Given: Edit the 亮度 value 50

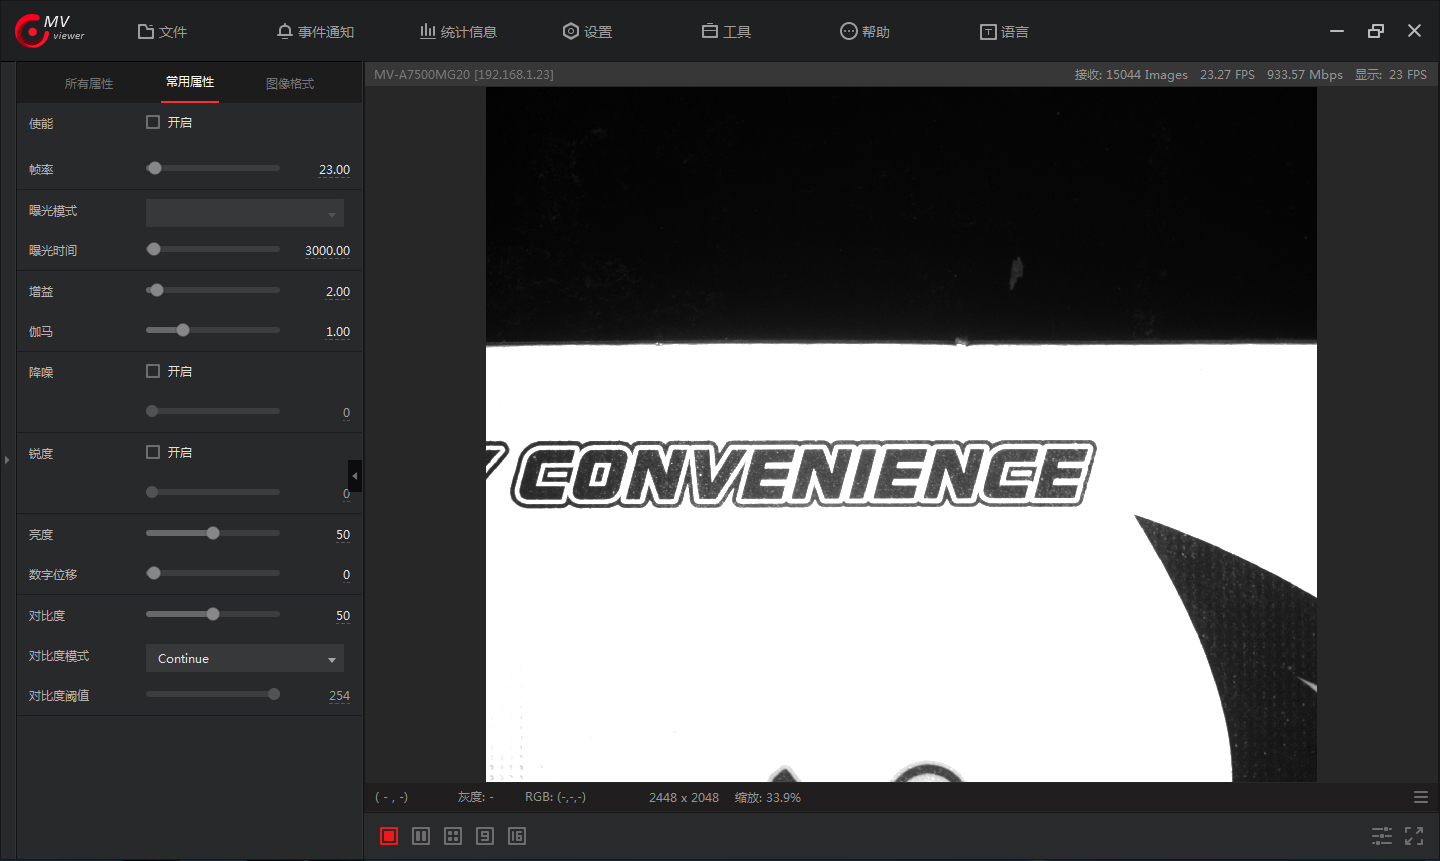Looking at the screenshot, I should 343,535.
